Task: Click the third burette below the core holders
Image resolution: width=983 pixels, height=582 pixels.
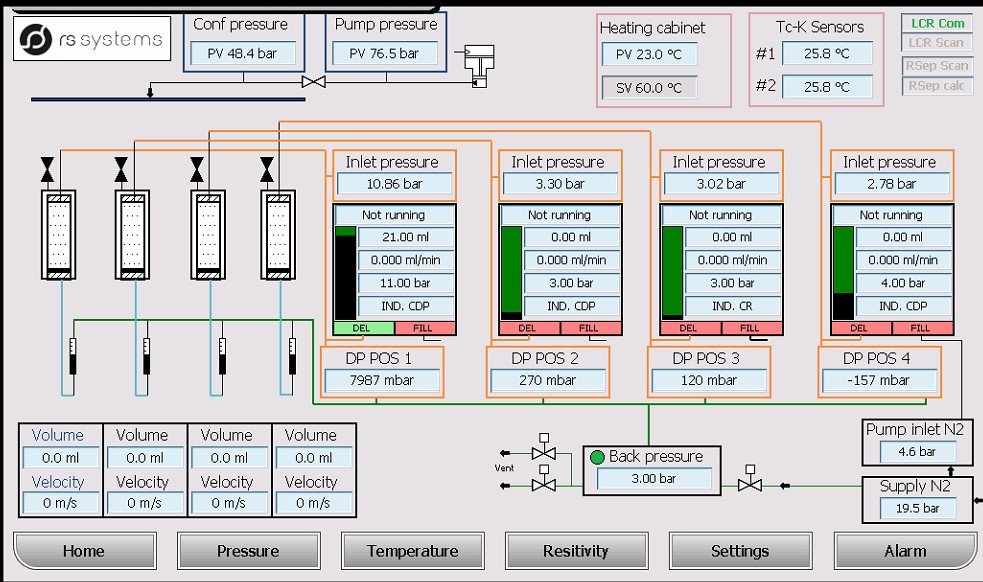Action: [x=222, y=356]
